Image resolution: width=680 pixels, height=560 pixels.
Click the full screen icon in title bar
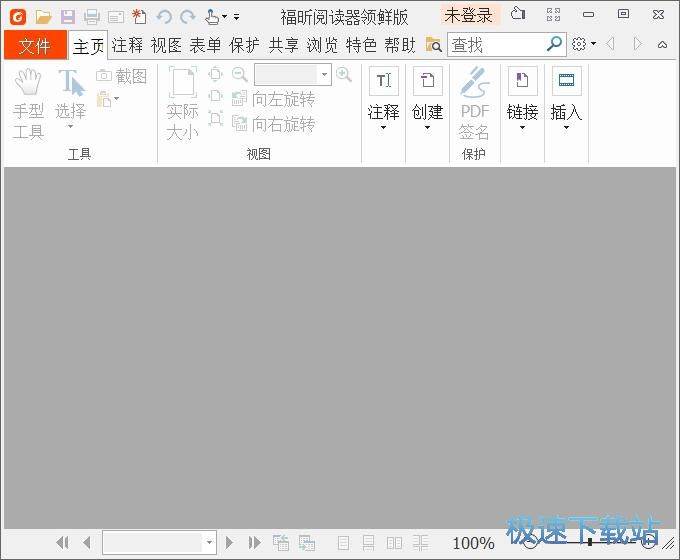(x=553, y=15)
